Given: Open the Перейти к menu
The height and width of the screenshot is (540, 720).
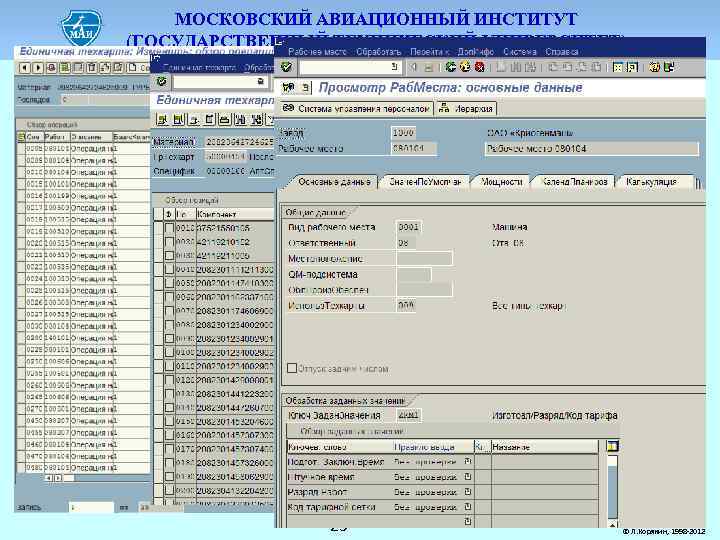Looking at the screenshot, I should [430, 52].
